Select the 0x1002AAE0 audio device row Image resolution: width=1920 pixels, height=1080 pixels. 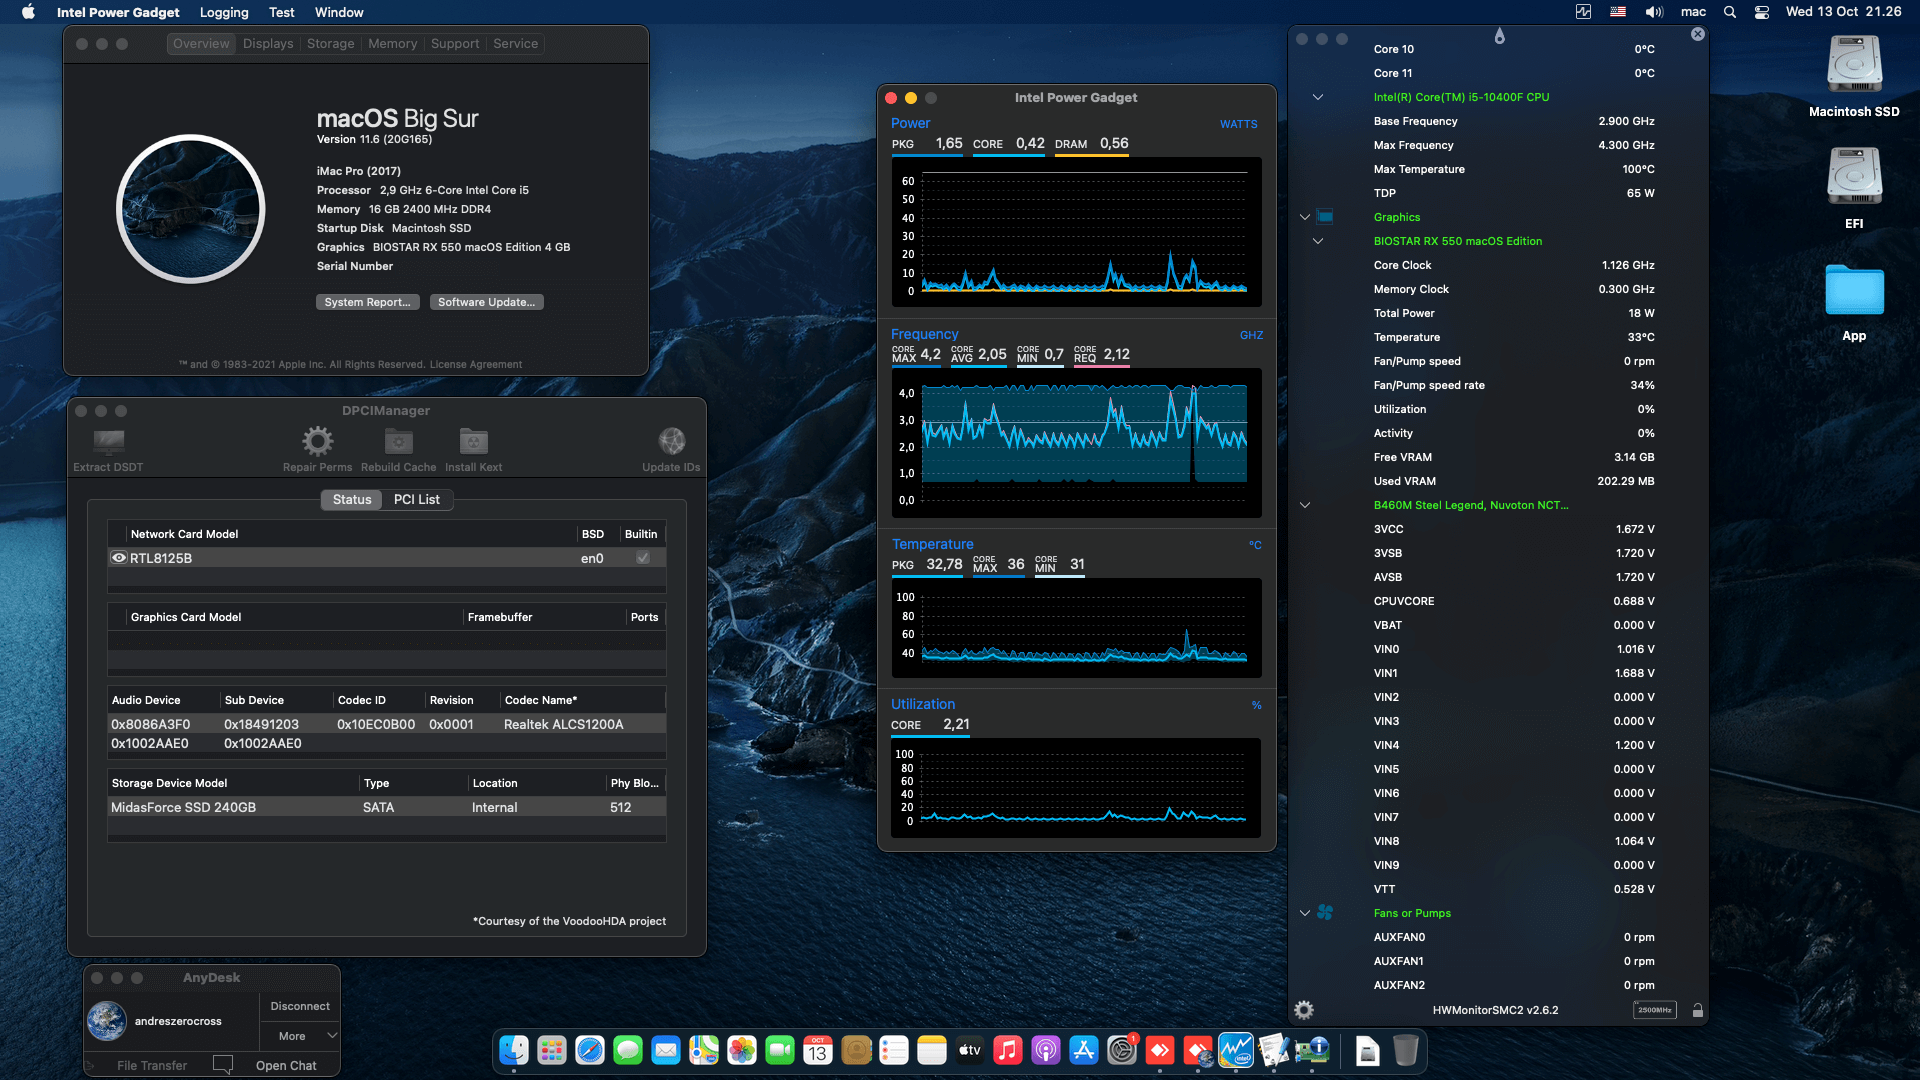click(x=387, y=743)
